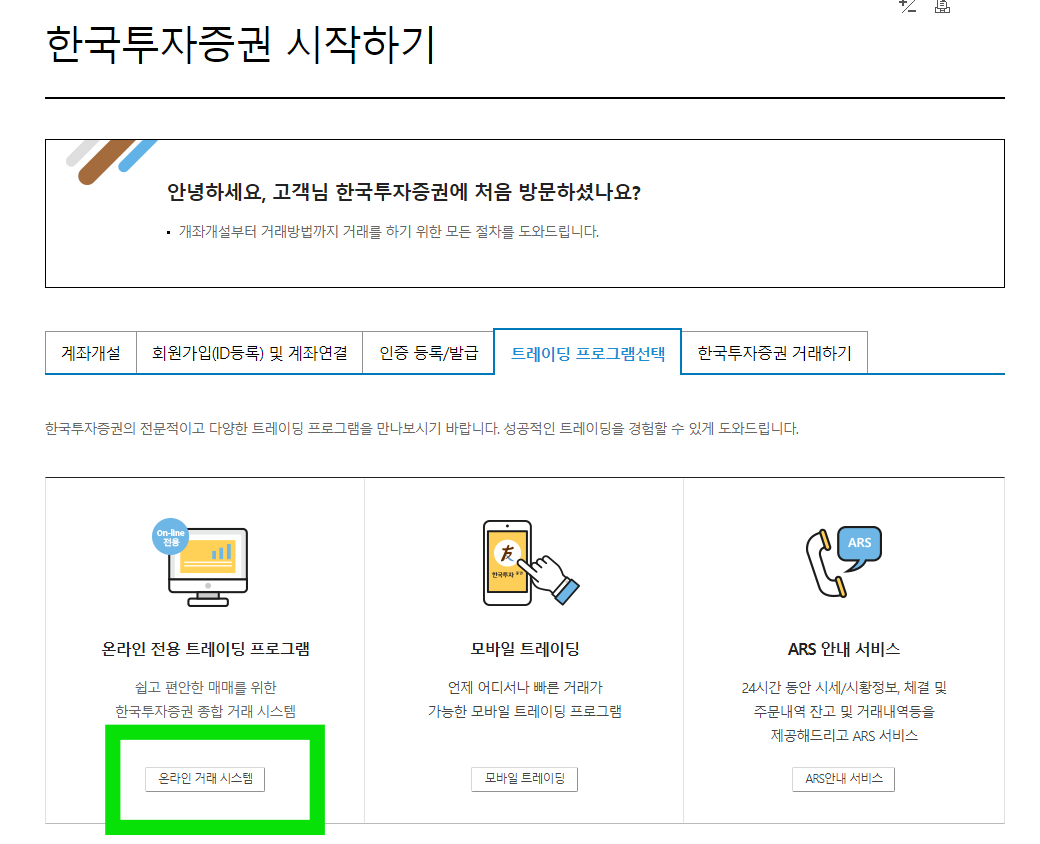
Task: Click the ARS telephone icon
Action: (x=844, y=561)
